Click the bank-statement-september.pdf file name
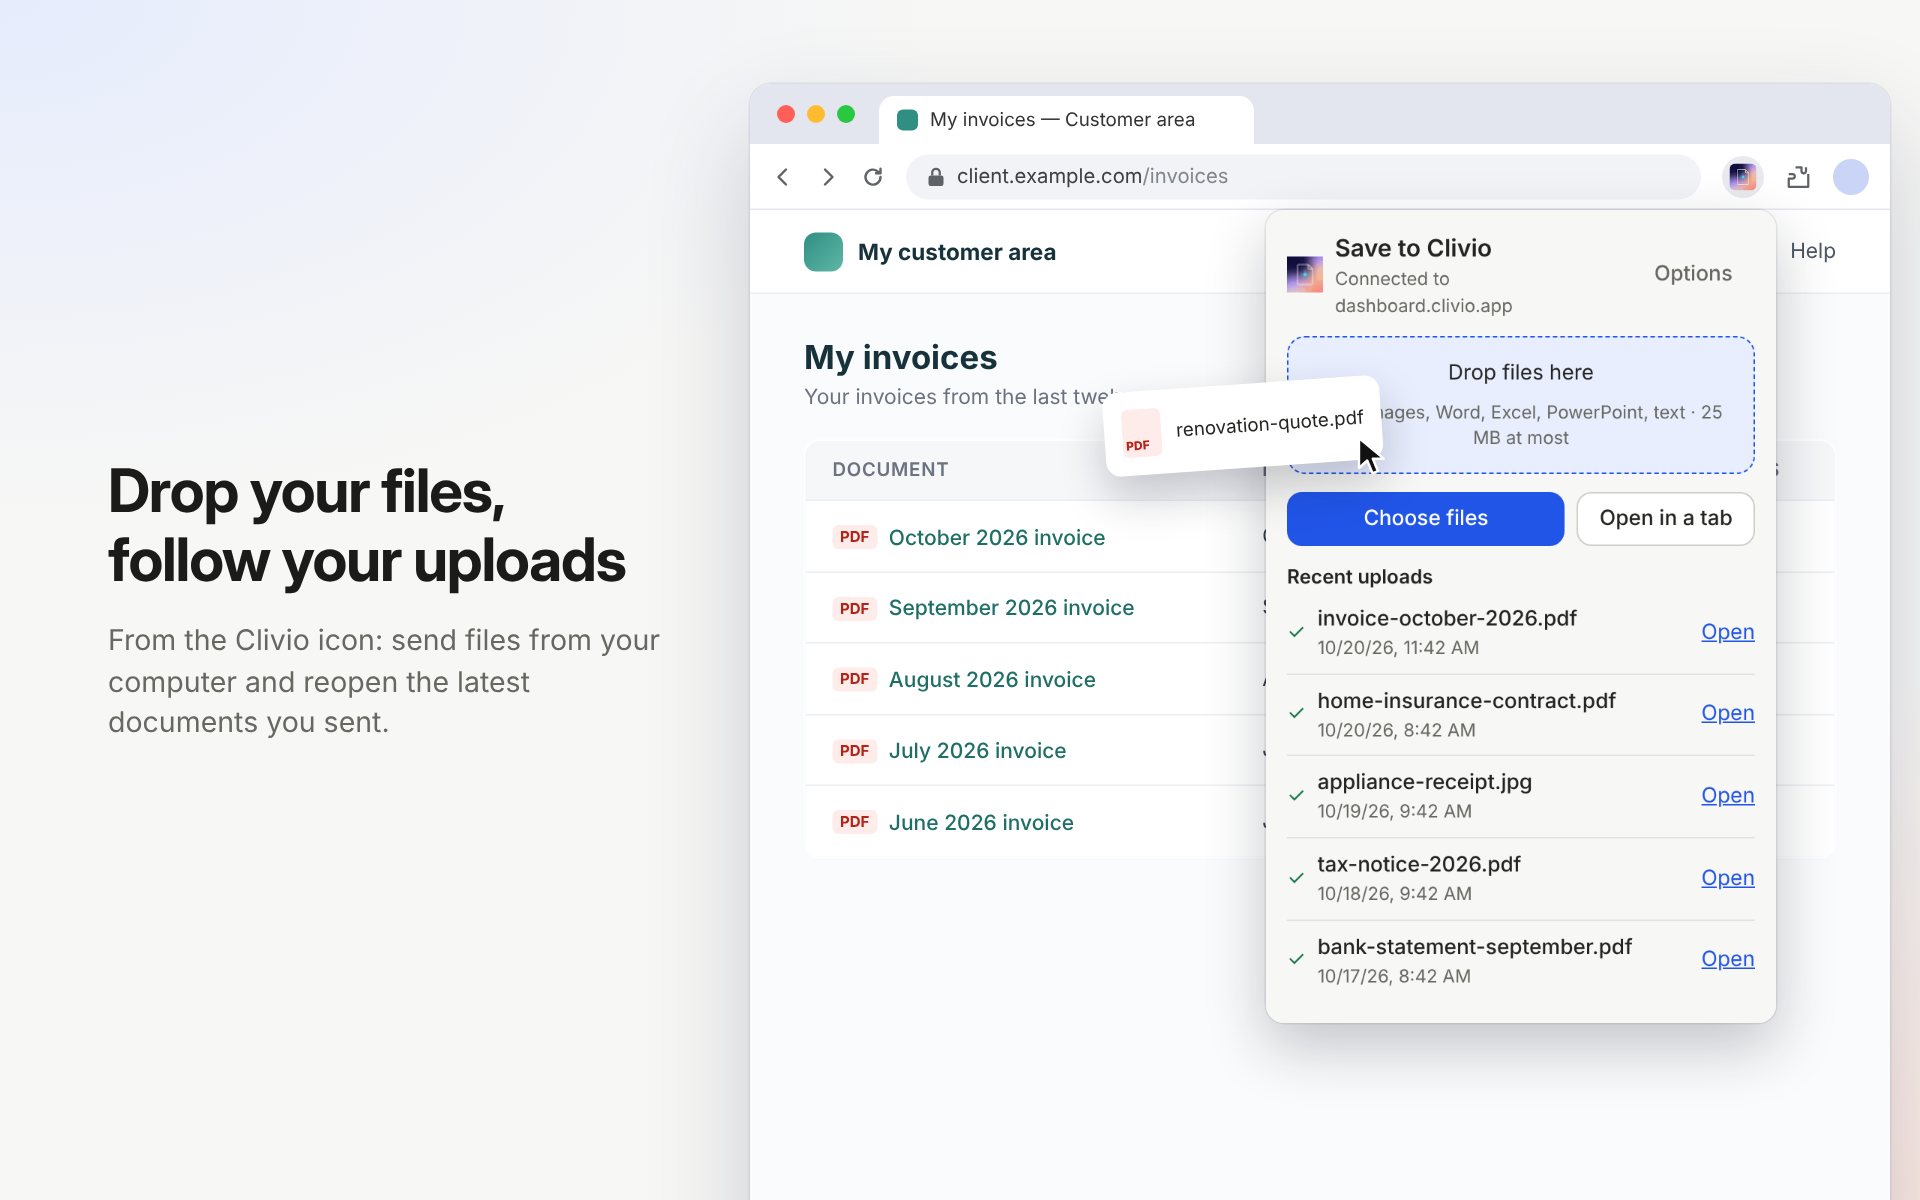Screen dimensions: 1920x1200 [1474, 947]
